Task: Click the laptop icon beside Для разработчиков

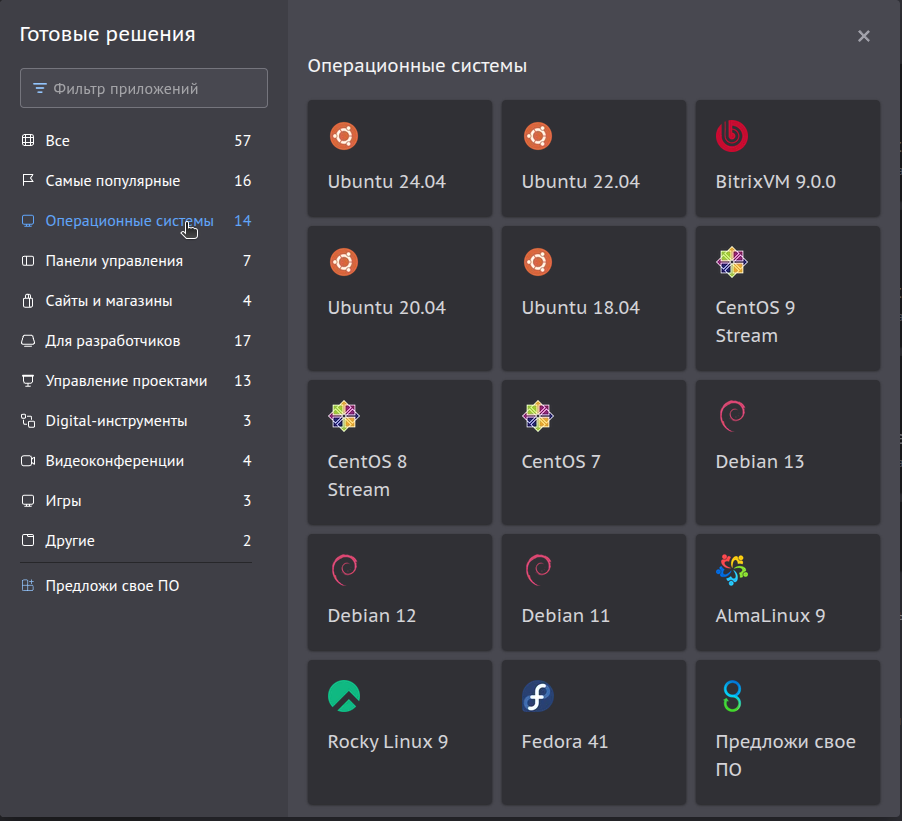Action: tap(28, 341)
